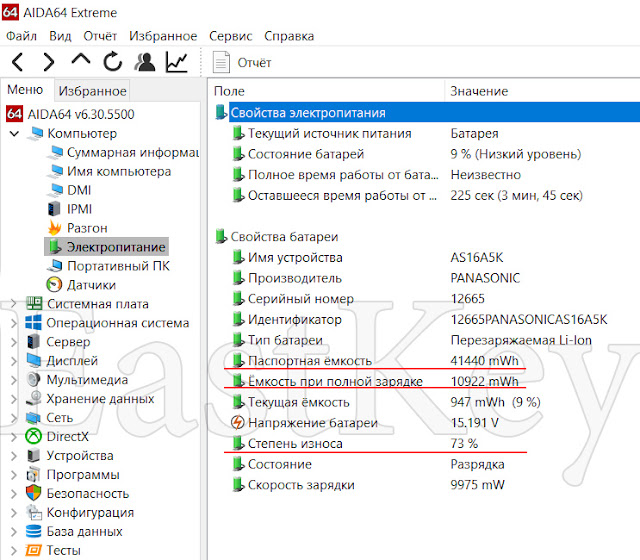640x560 pixels.
Task: Switch to the Избранное sidebar tab
Action: 92,91
